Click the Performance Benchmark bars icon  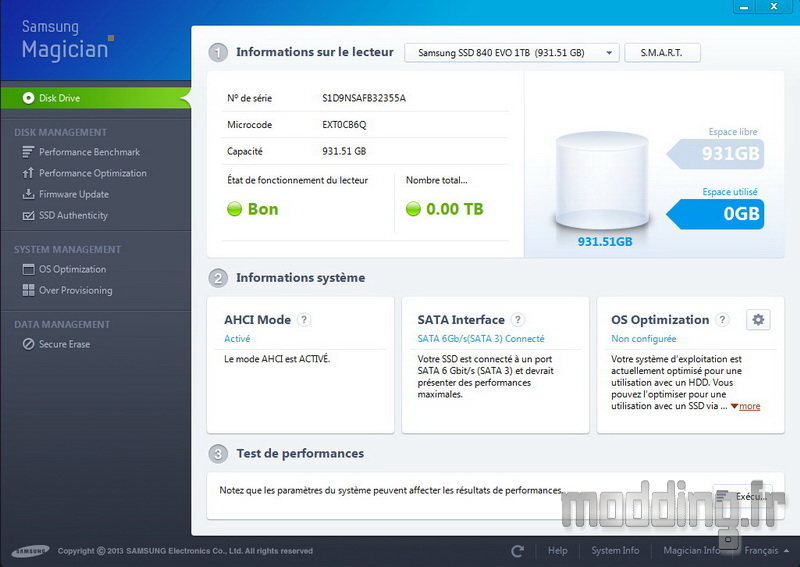coord(28,152)
